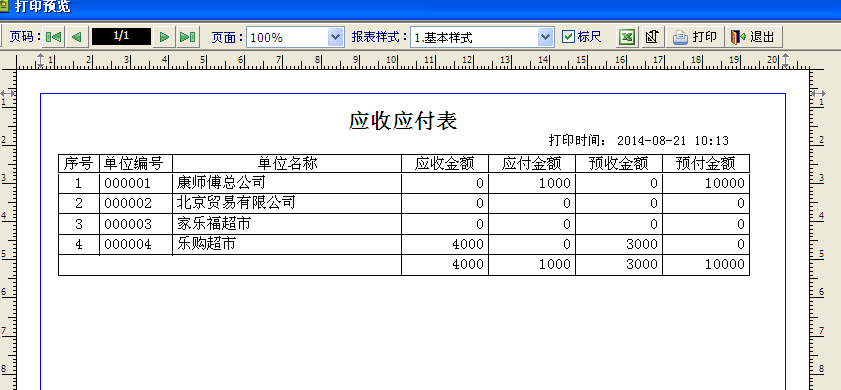Click sequence number 1 in 康师傅总公司 row
The height and width of the screenshot is (390, 841).
click(78, 183)
